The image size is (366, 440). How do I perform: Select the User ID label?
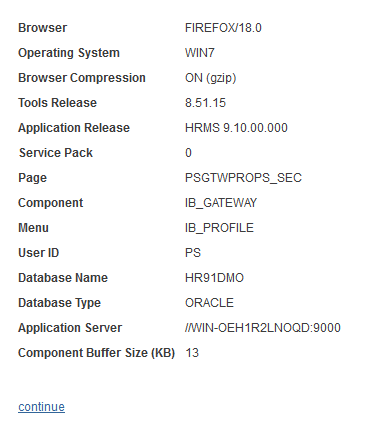(x=39, y=253)
